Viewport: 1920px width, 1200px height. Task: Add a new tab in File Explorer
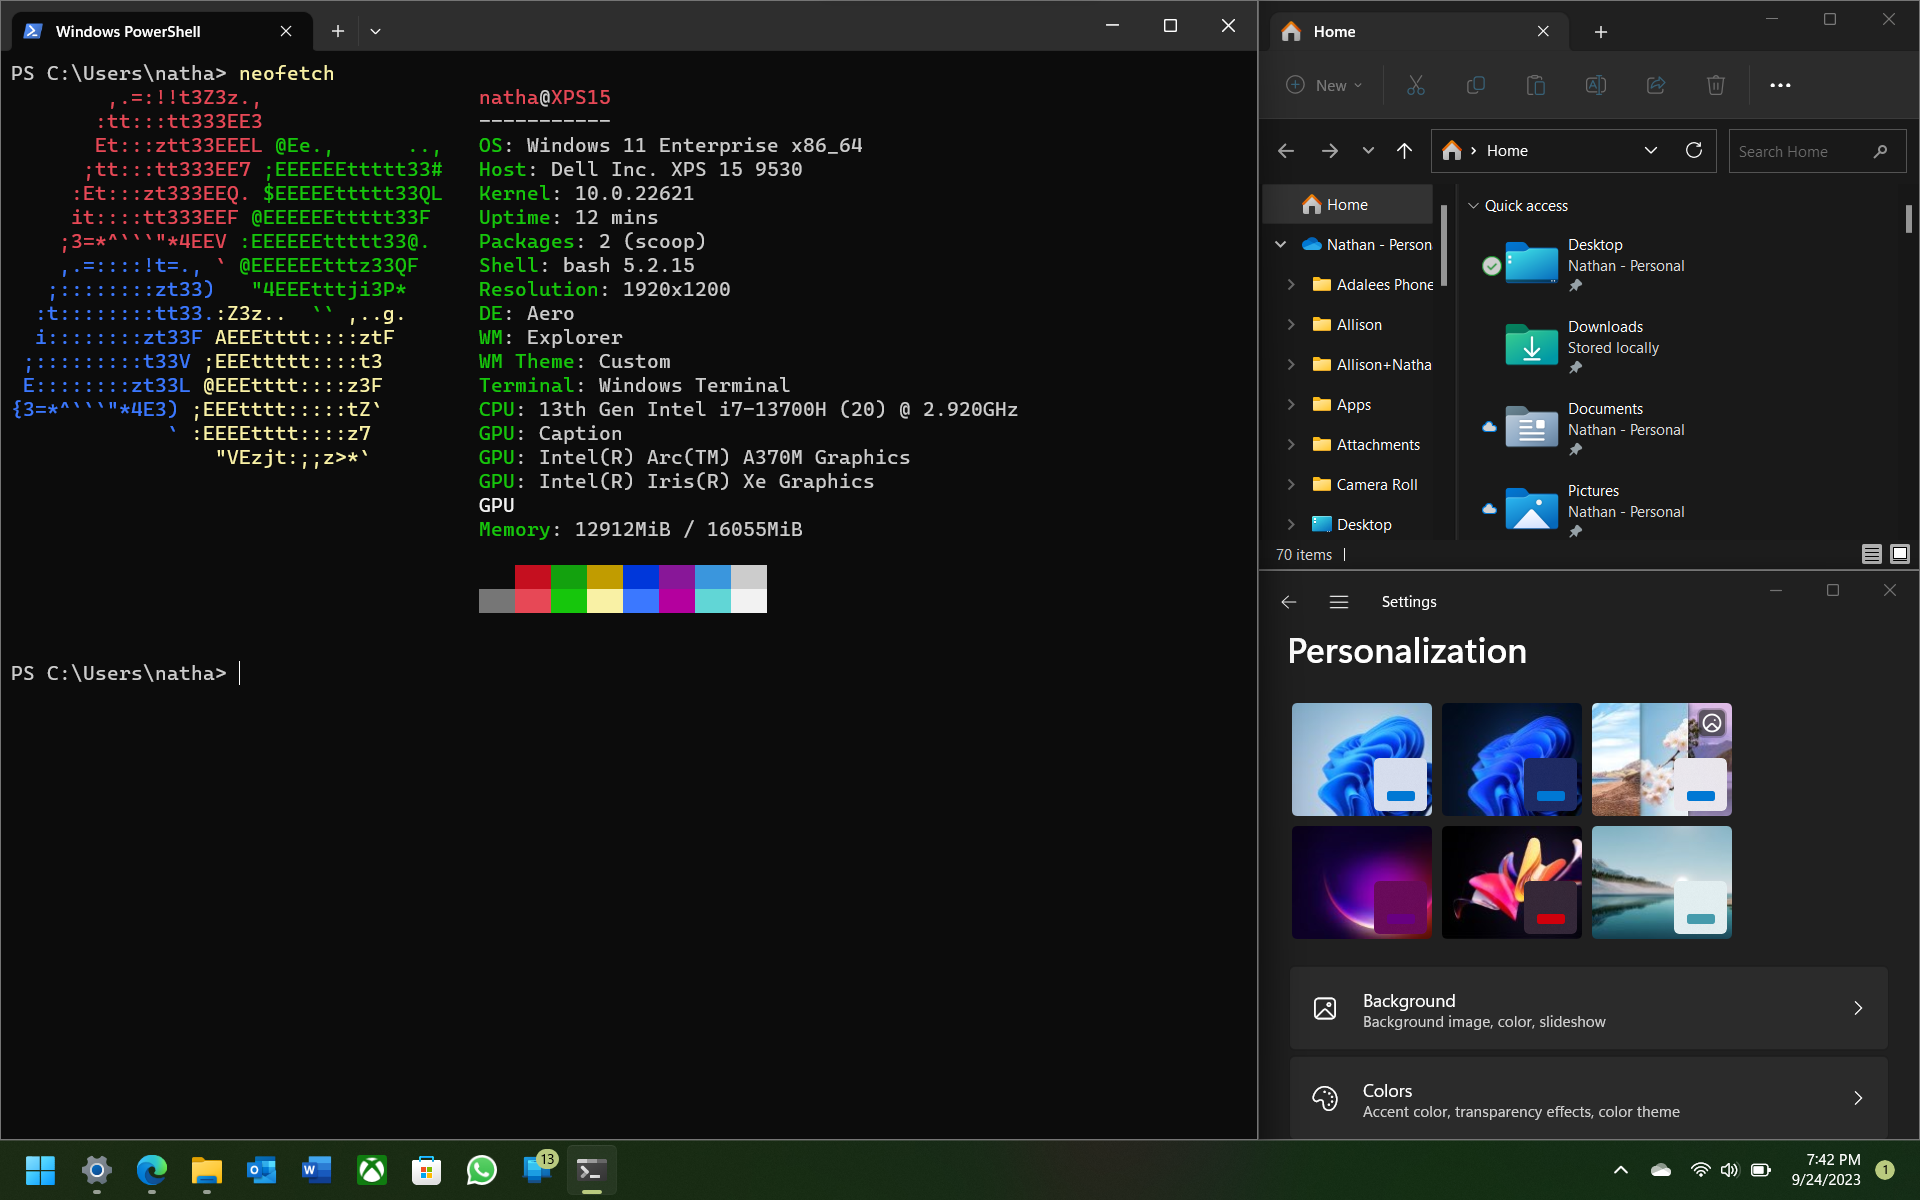[x=1600, y=32]
